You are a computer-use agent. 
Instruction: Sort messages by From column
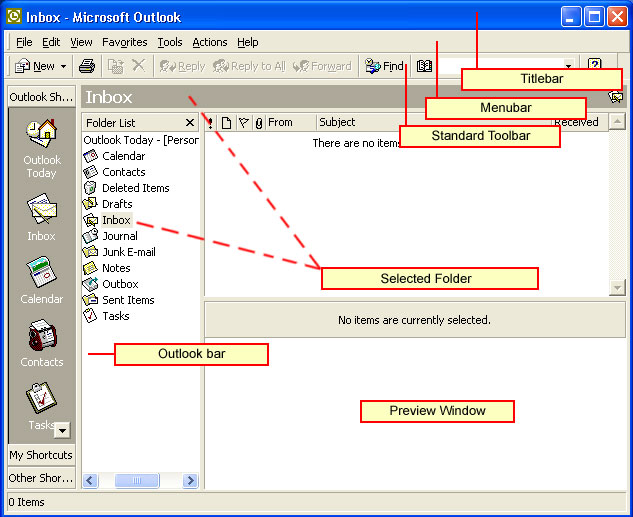[x=290, y=122]
